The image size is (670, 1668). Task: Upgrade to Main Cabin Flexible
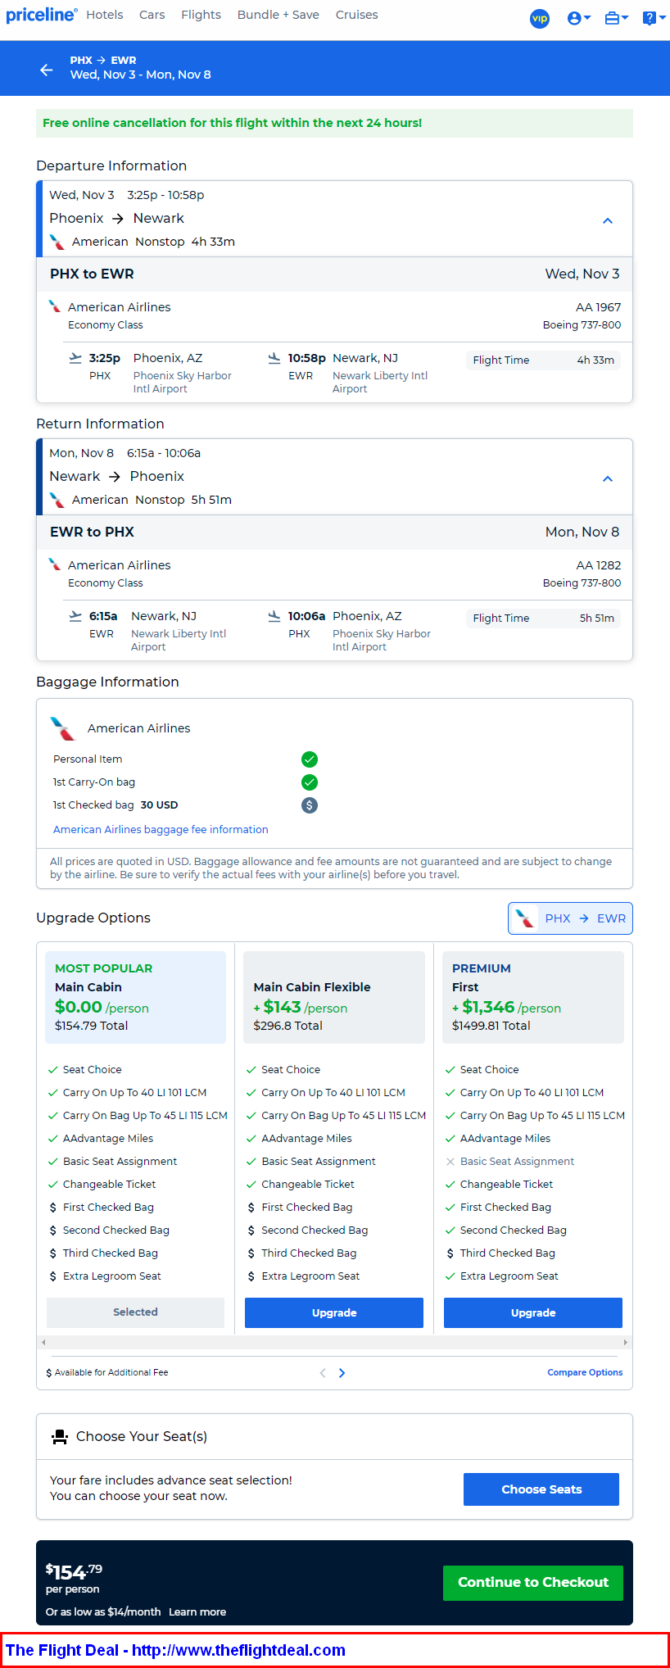[334, 1313]
